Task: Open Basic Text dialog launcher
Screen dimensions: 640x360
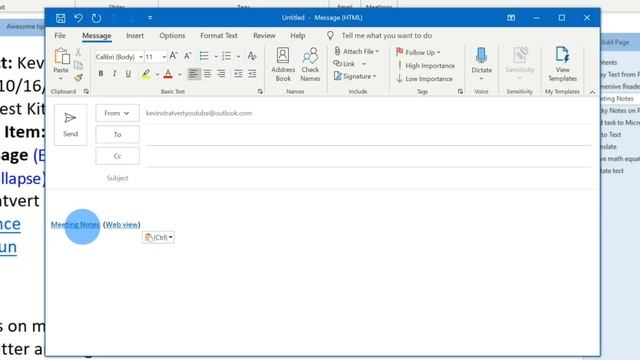Action: pyautogui.click(x=260, y=91)
